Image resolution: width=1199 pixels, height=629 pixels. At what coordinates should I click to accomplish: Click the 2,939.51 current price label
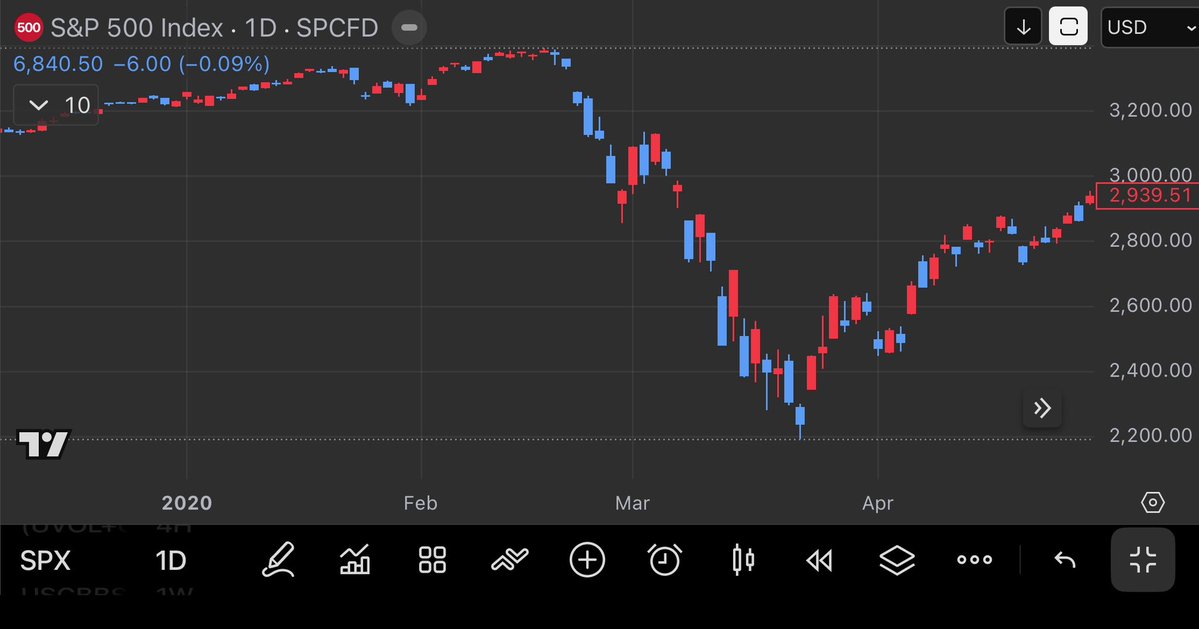[x=1148, y=195]
